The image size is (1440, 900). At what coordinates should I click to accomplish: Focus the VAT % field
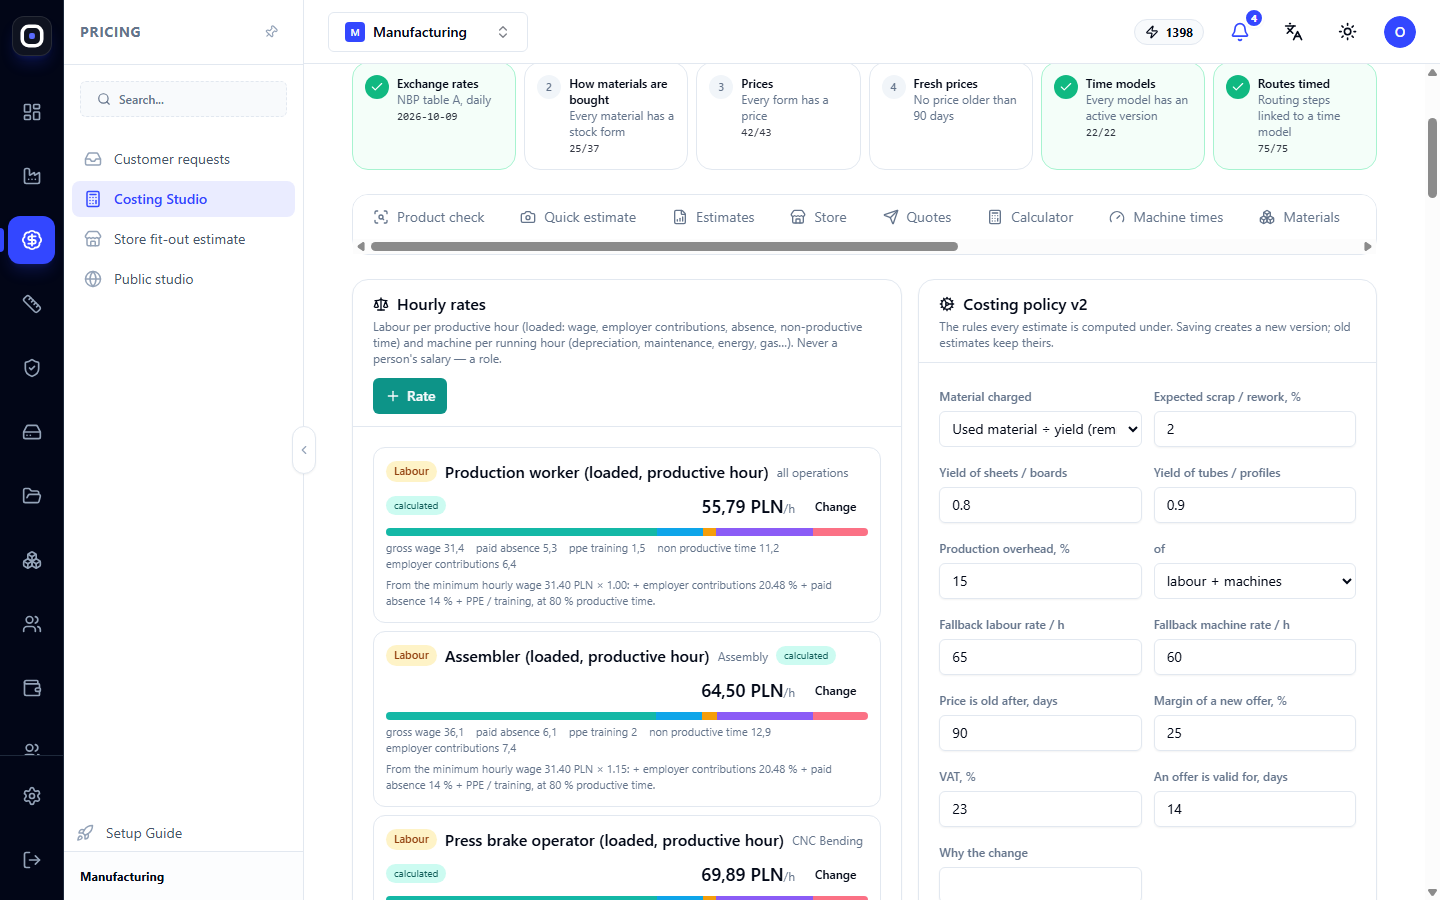click(x=1040, y=809)
